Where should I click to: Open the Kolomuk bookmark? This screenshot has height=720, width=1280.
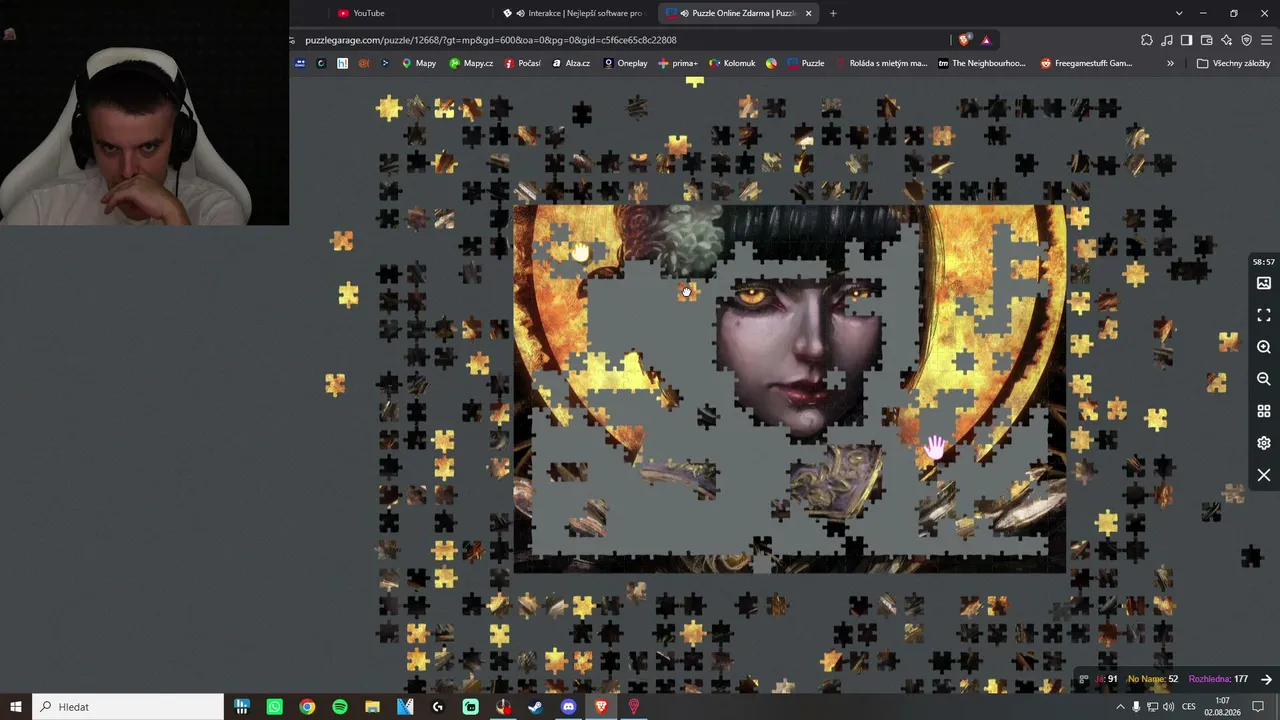[x=732, y=63]
